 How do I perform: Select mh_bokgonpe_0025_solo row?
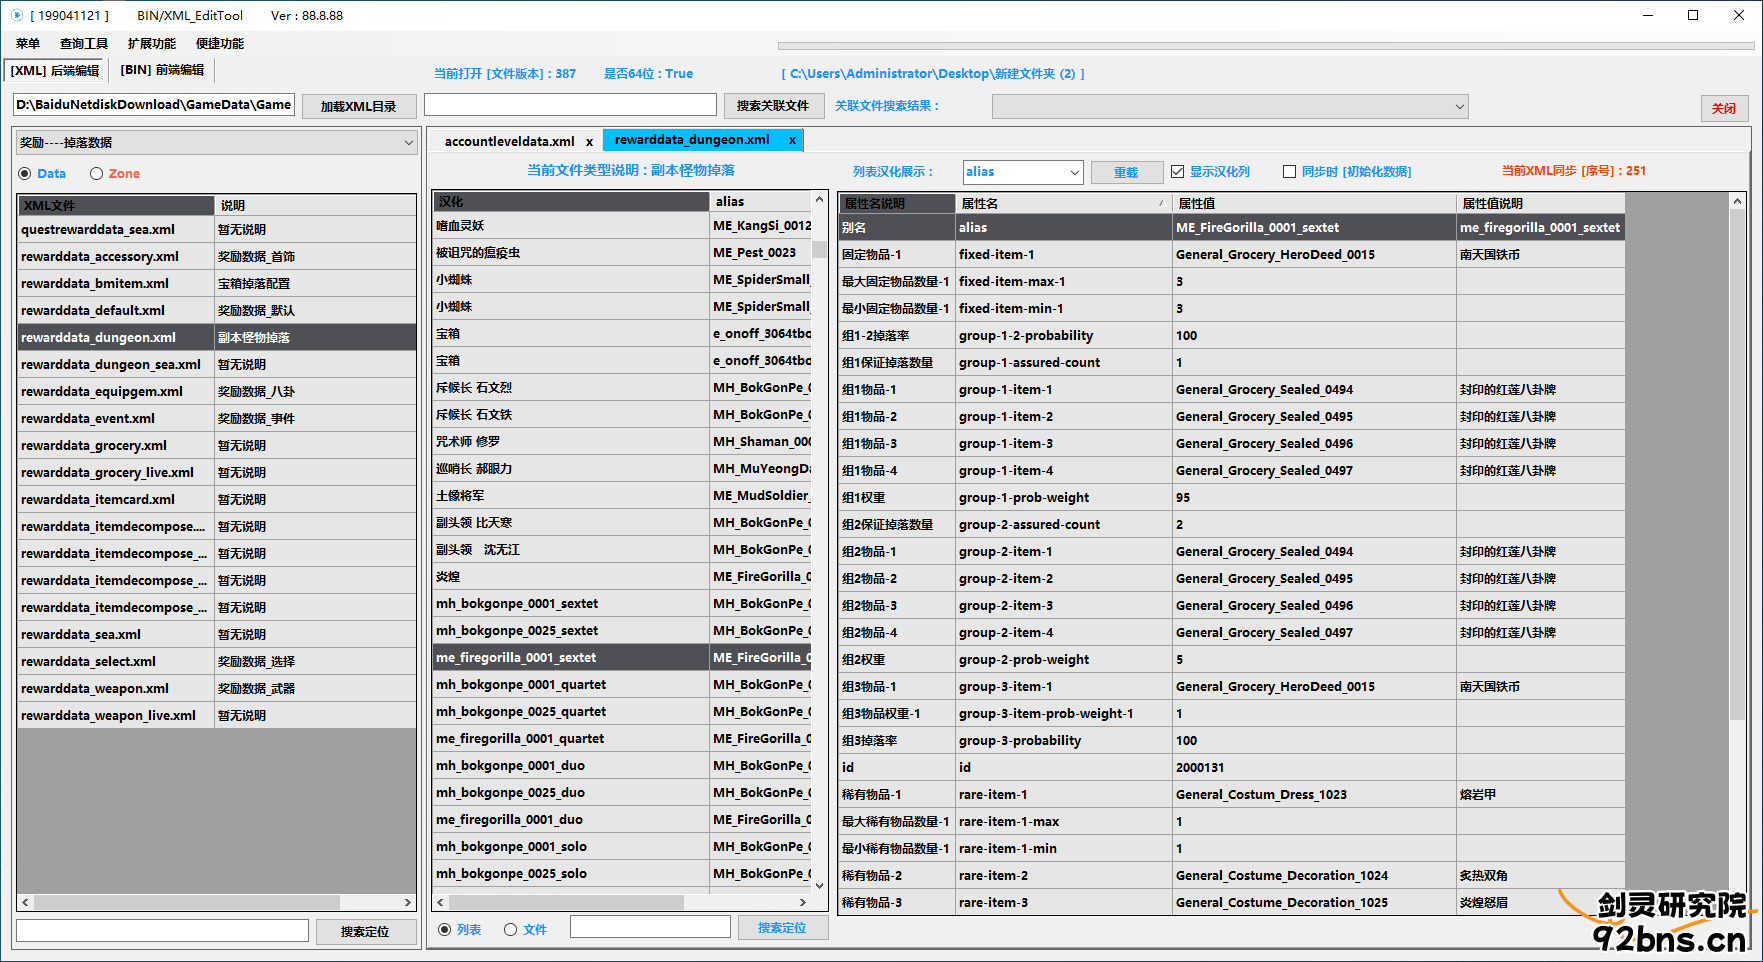[x=622, y=873]
